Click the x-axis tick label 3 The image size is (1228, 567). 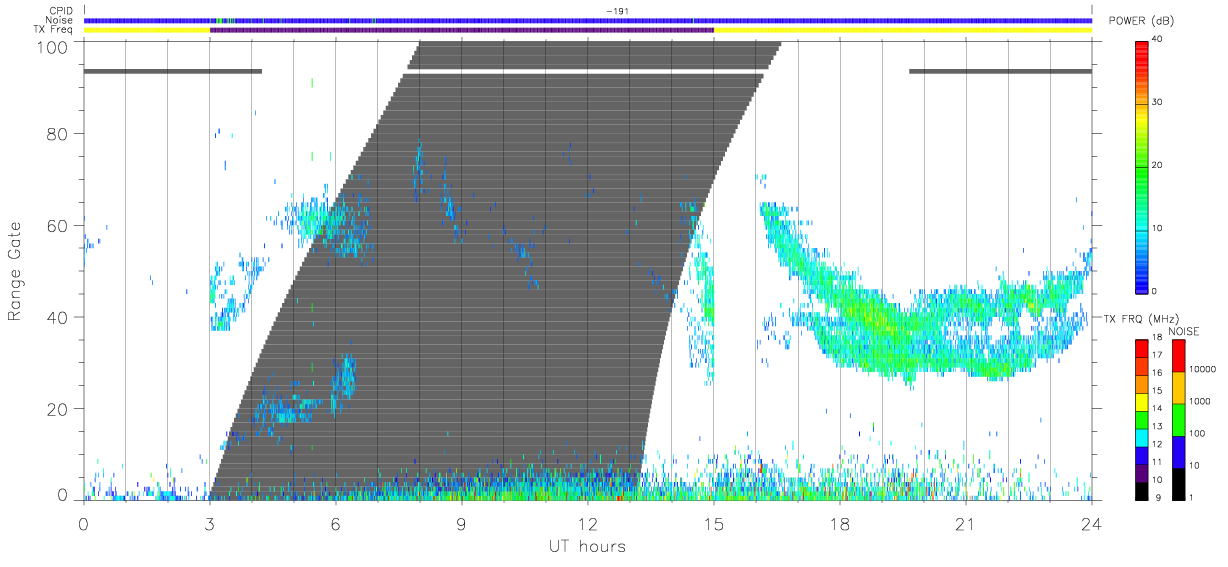pyautogui.click(x=210, y=522)
